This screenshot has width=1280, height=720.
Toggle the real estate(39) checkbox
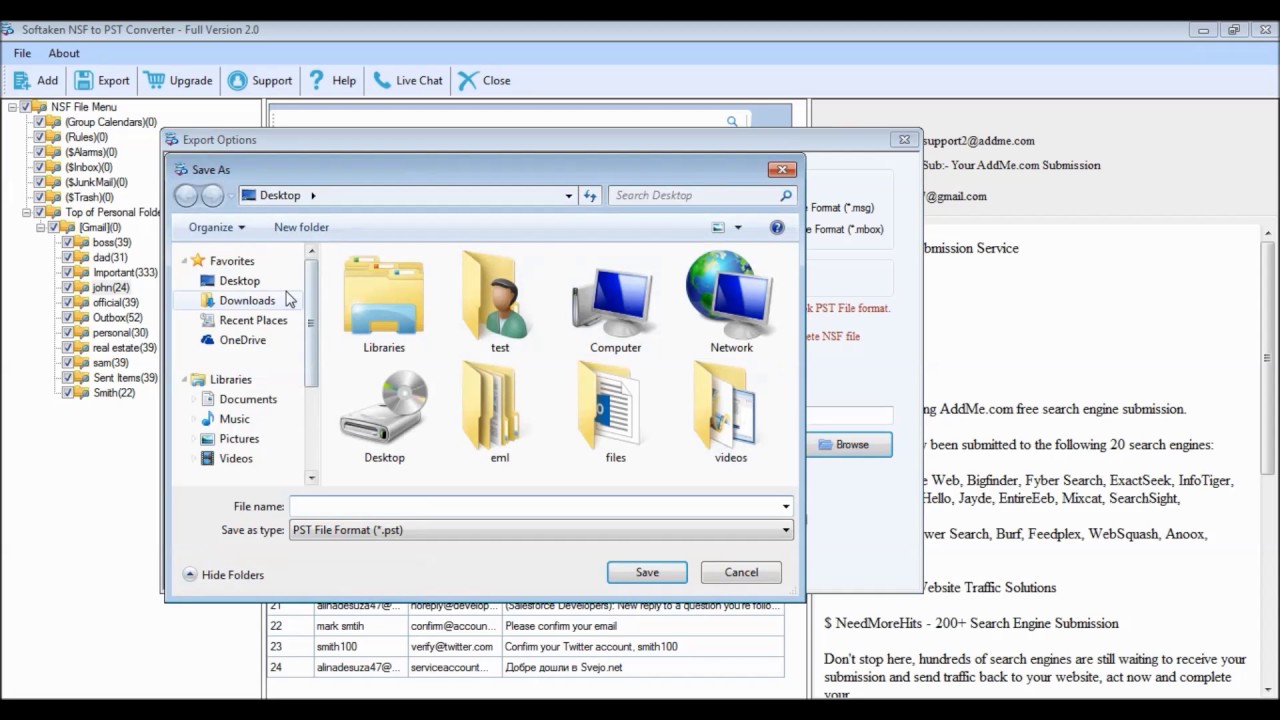(x=68, y=347)
